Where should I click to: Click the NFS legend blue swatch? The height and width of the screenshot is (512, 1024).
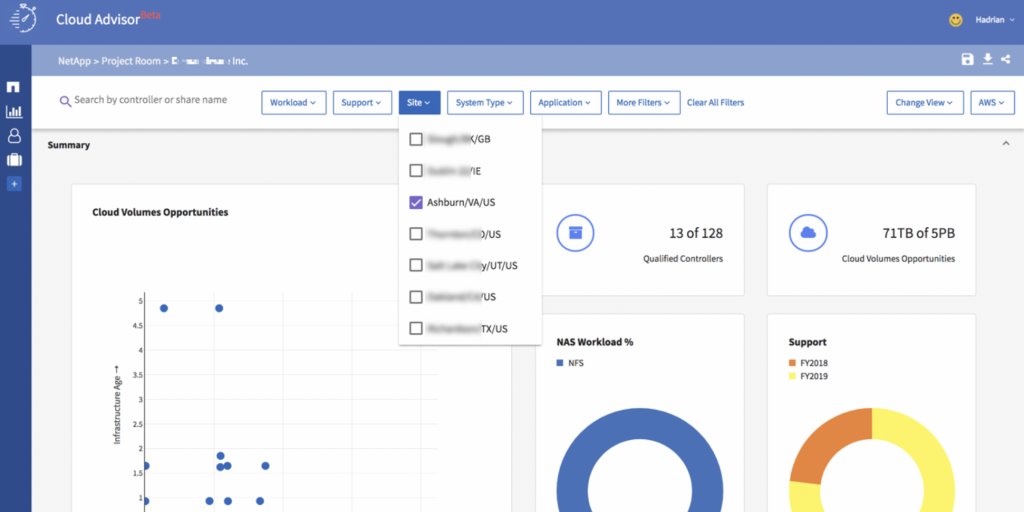(560, 362)
